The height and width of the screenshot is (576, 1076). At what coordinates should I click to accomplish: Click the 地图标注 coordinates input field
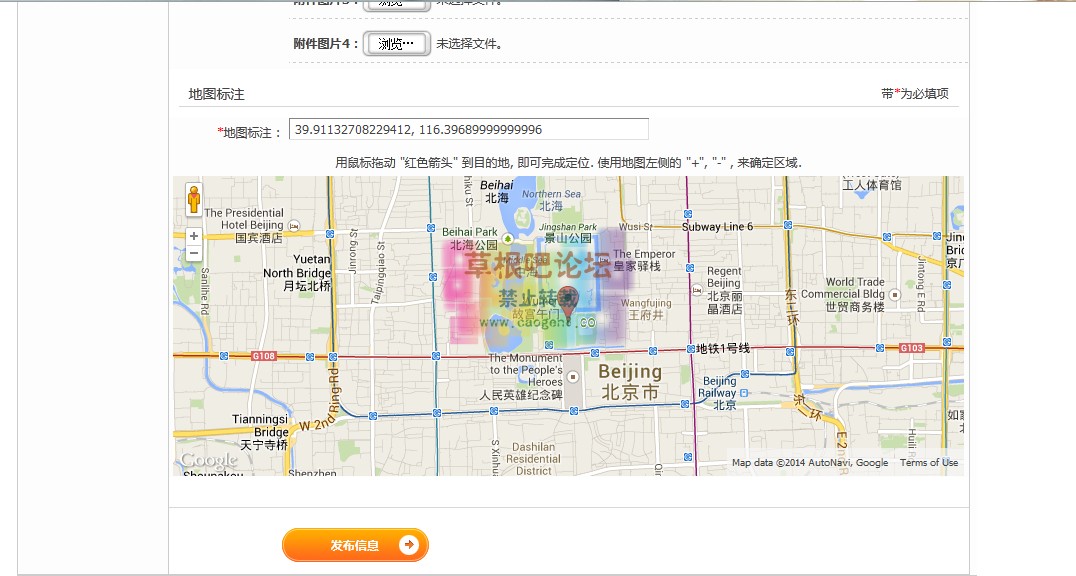(467, 128)
